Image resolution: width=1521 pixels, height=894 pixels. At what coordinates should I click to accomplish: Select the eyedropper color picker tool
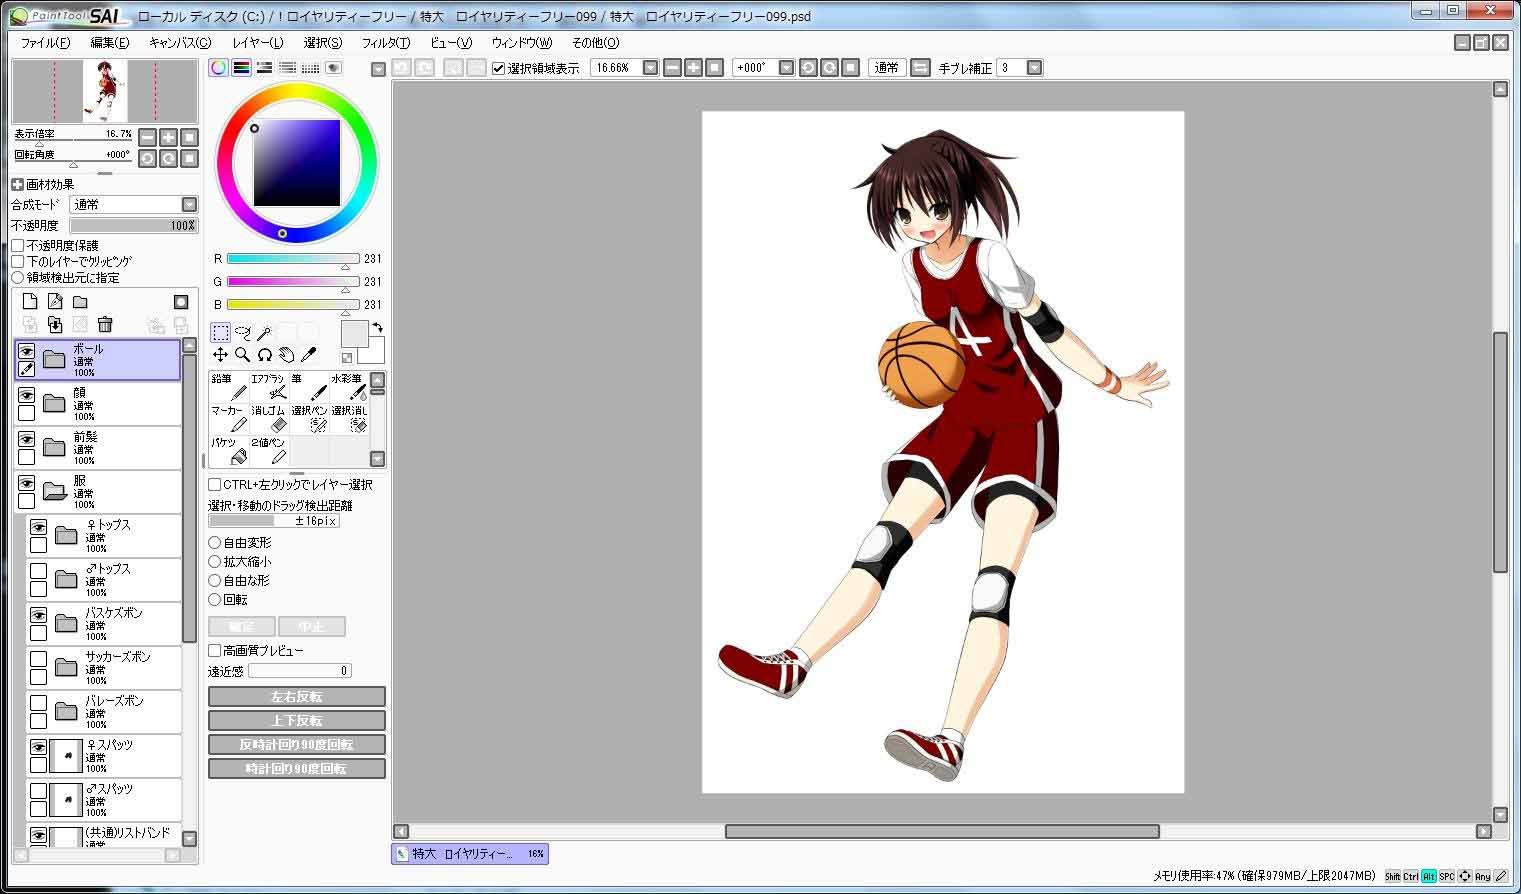(309, 355)
